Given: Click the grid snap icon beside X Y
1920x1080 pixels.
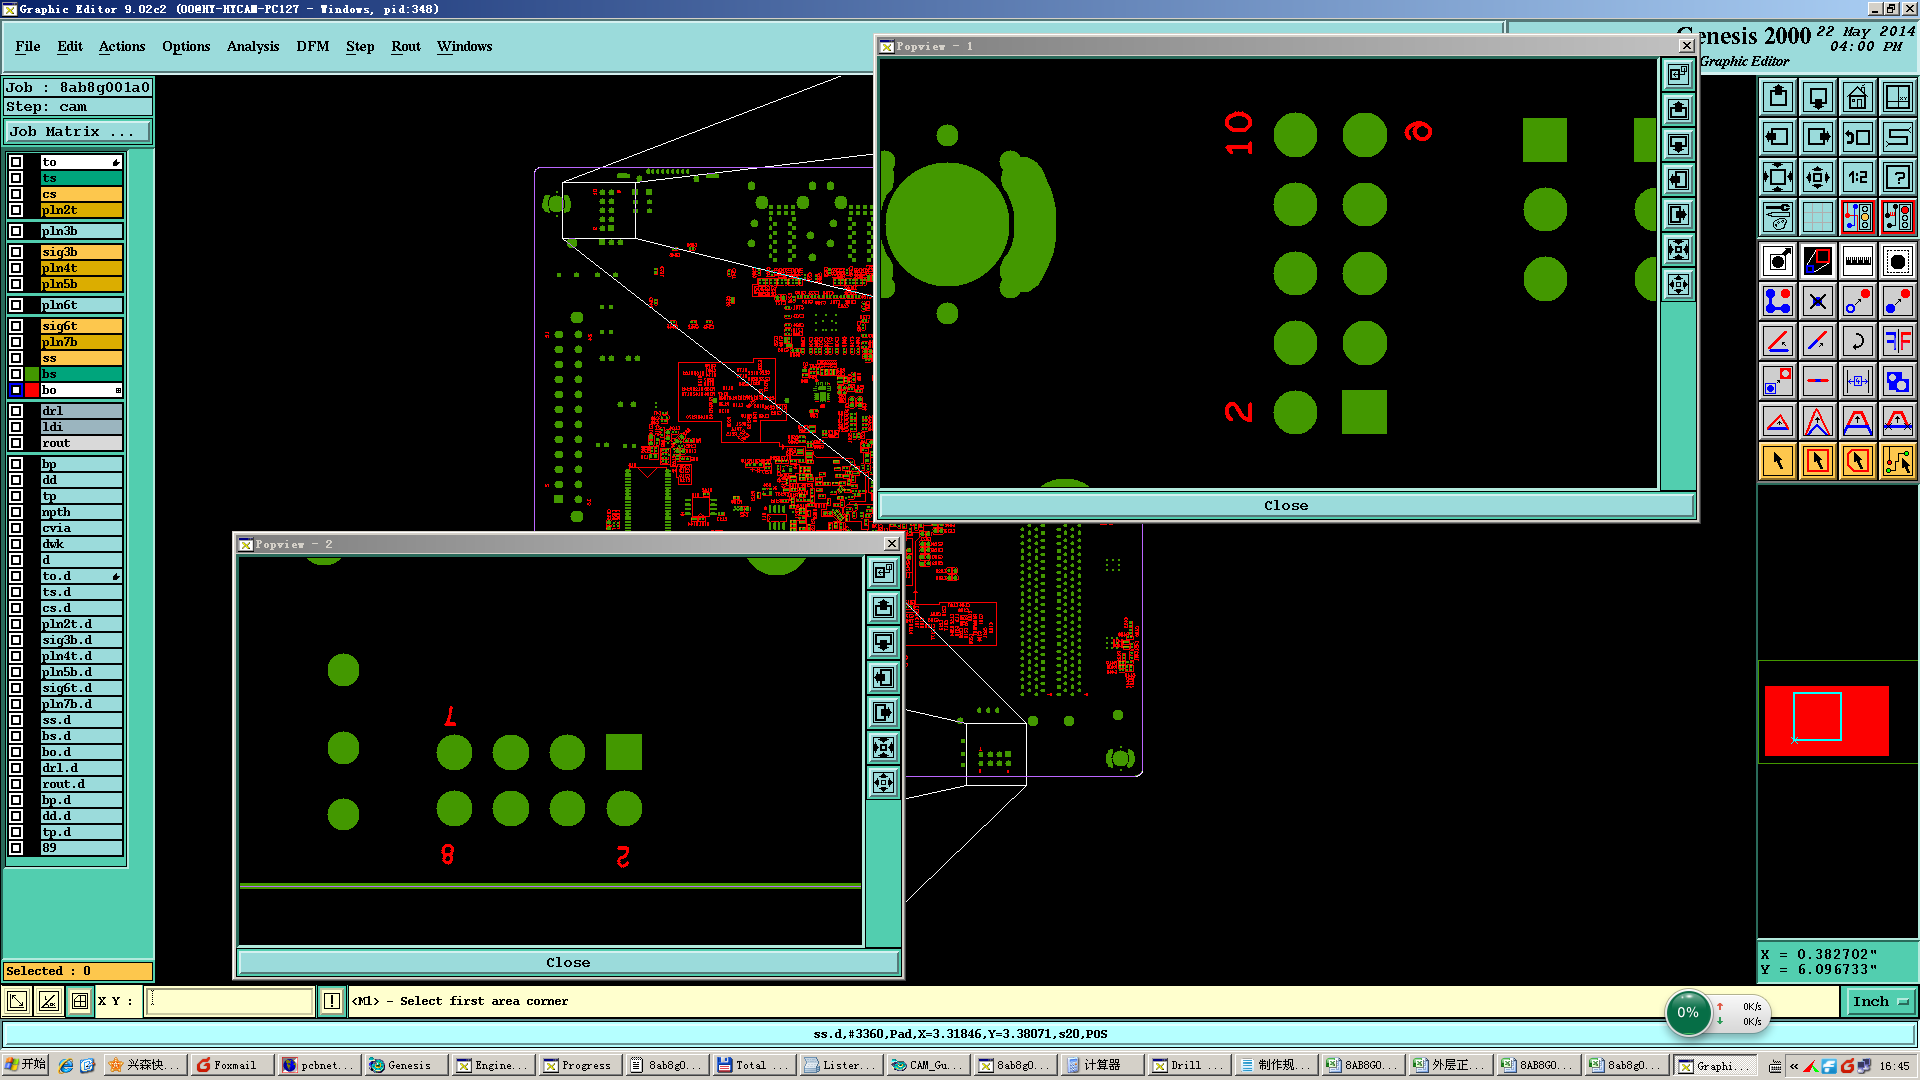Looking at the screenshot, I should 79,1001.
